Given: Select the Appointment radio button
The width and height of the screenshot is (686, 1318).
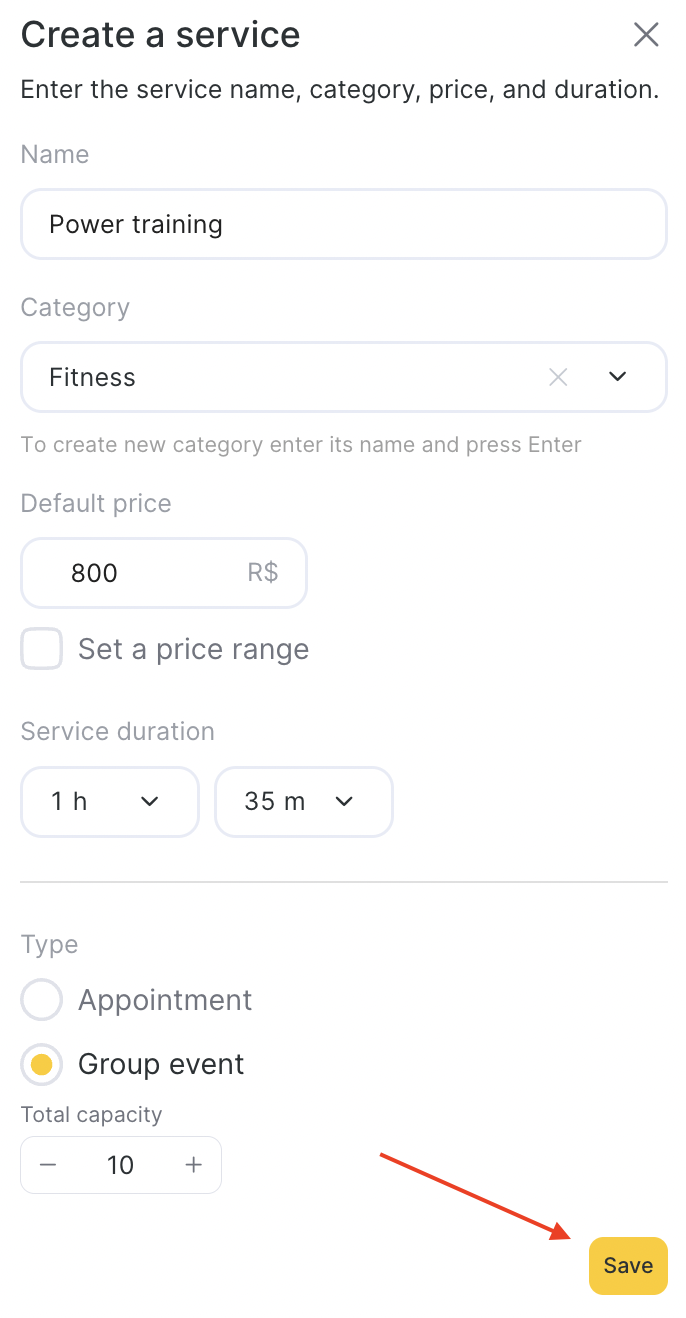Looking at the screenshot, I should [x=42, y=1000].
